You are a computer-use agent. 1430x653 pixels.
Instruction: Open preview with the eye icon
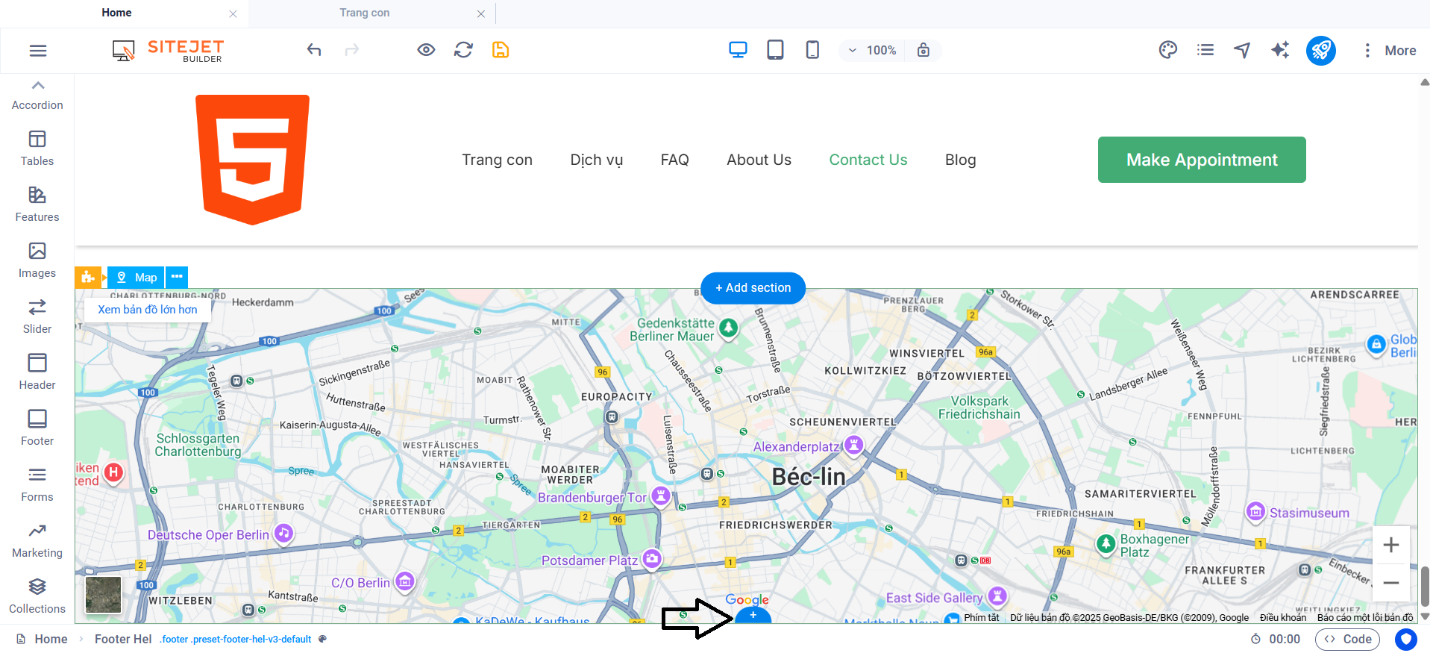click(x=426, y=50)
